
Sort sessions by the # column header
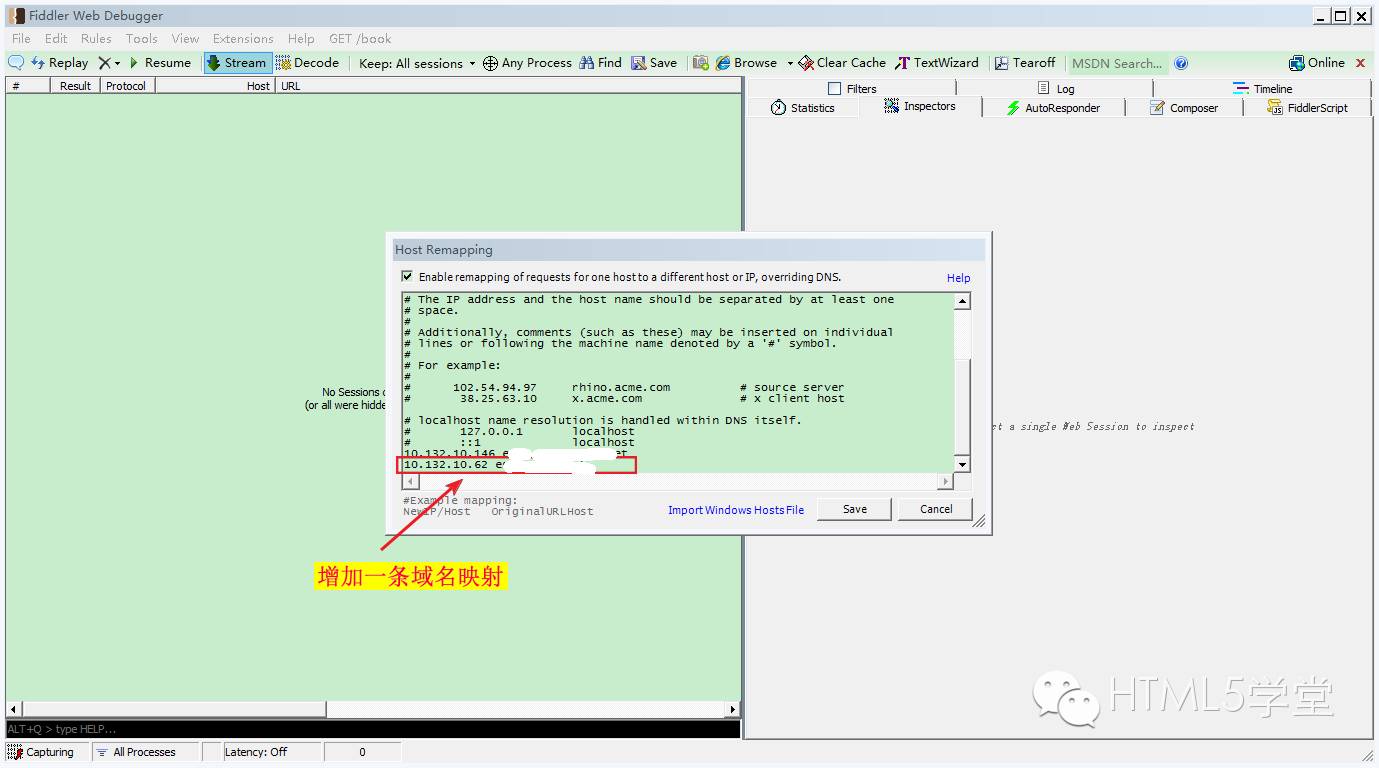pos(28,86)
